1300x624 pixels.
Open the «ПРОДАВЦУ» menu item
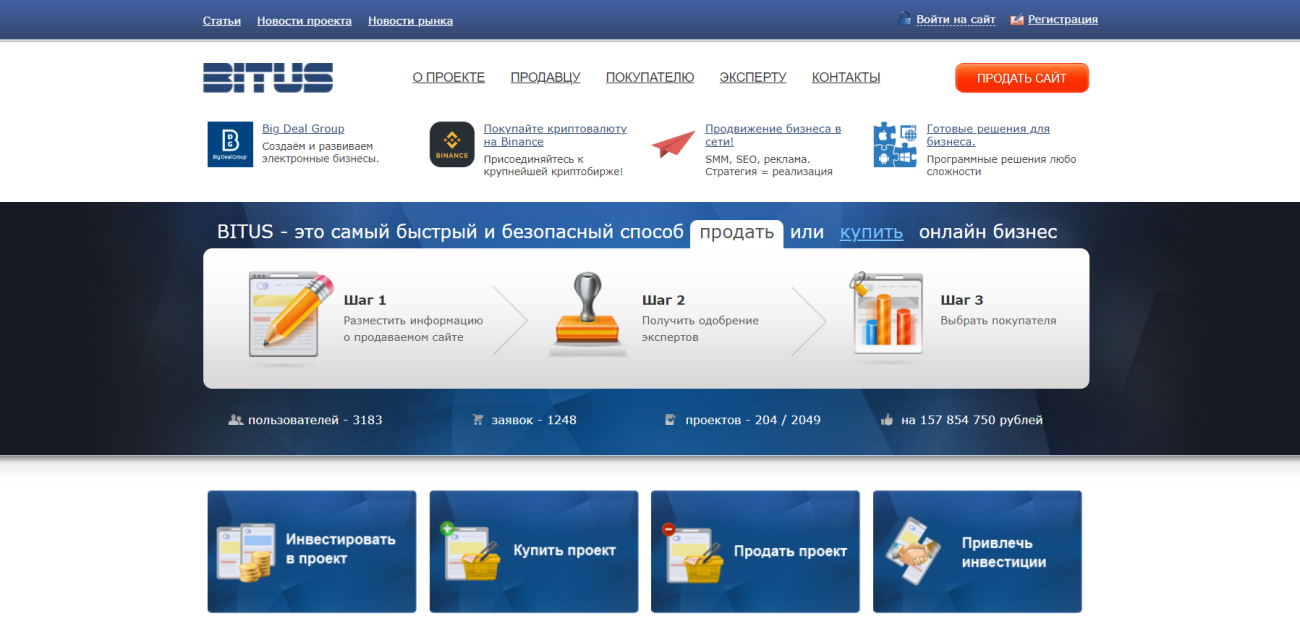[545, 77]
